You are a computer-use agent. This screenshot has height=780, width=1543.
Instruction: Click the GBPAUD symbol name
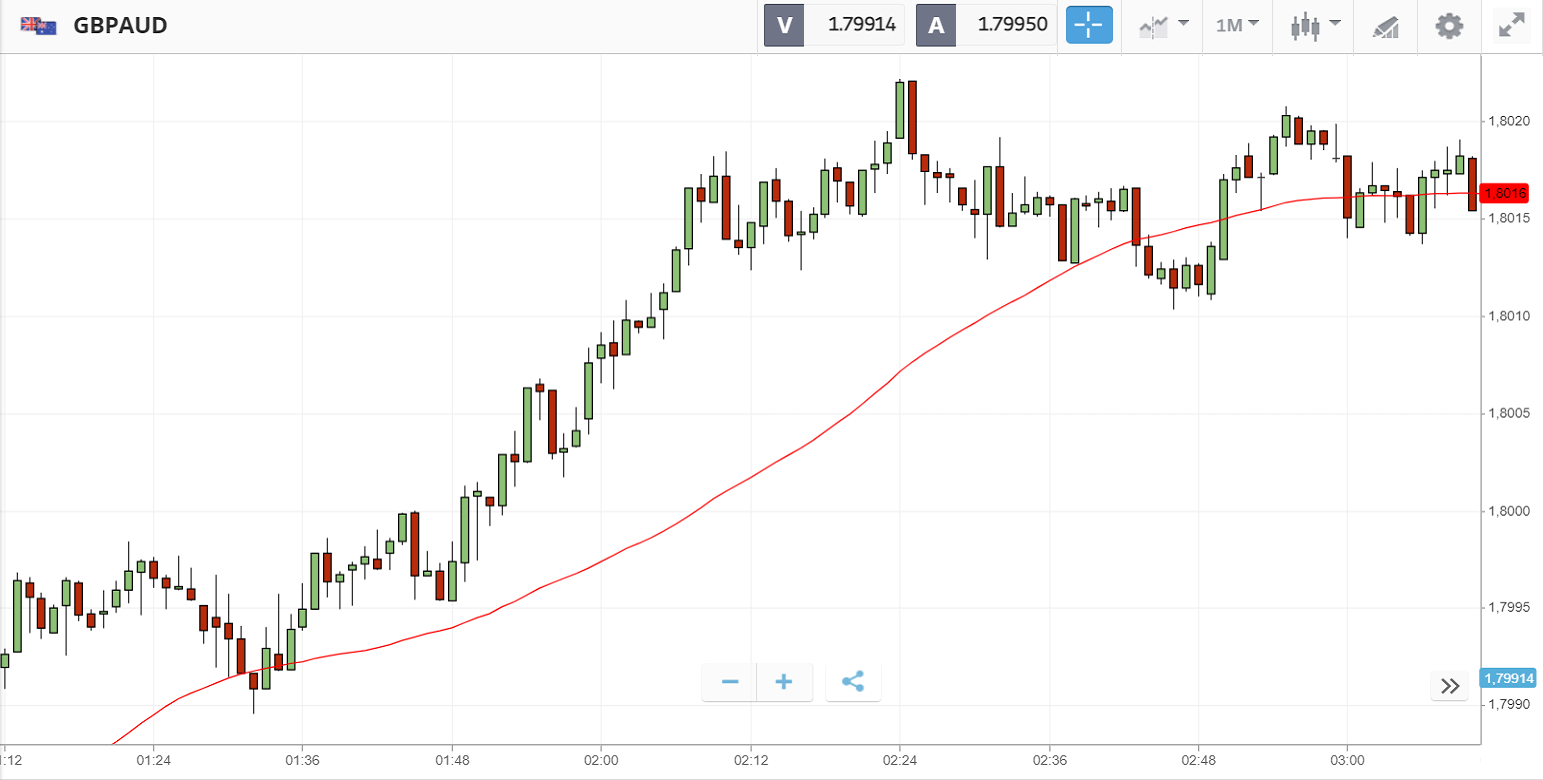pos(120,26)
